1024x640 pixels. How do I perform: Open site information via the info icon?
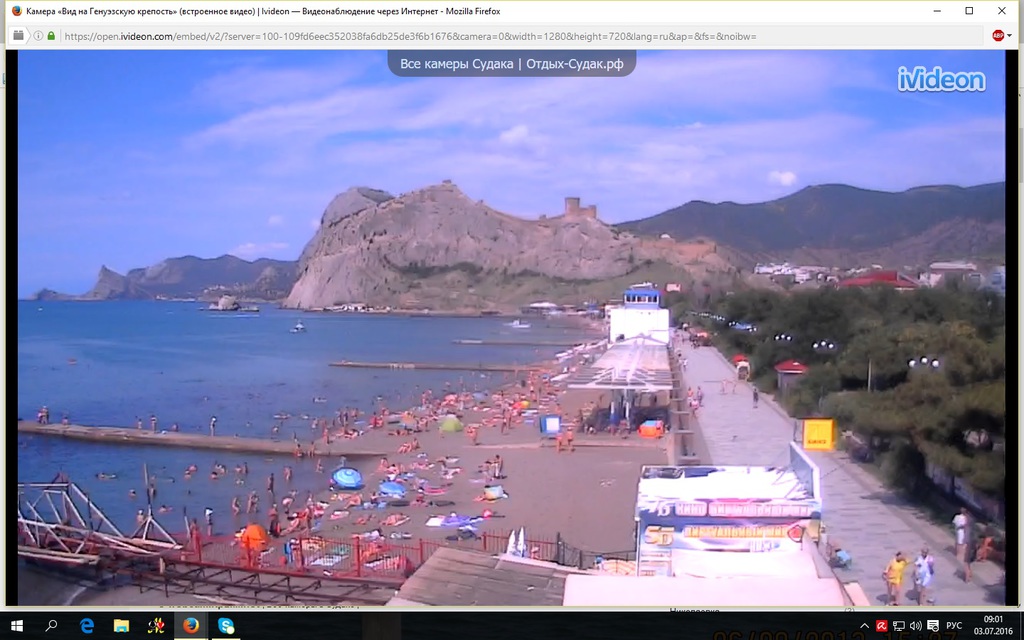37,36
